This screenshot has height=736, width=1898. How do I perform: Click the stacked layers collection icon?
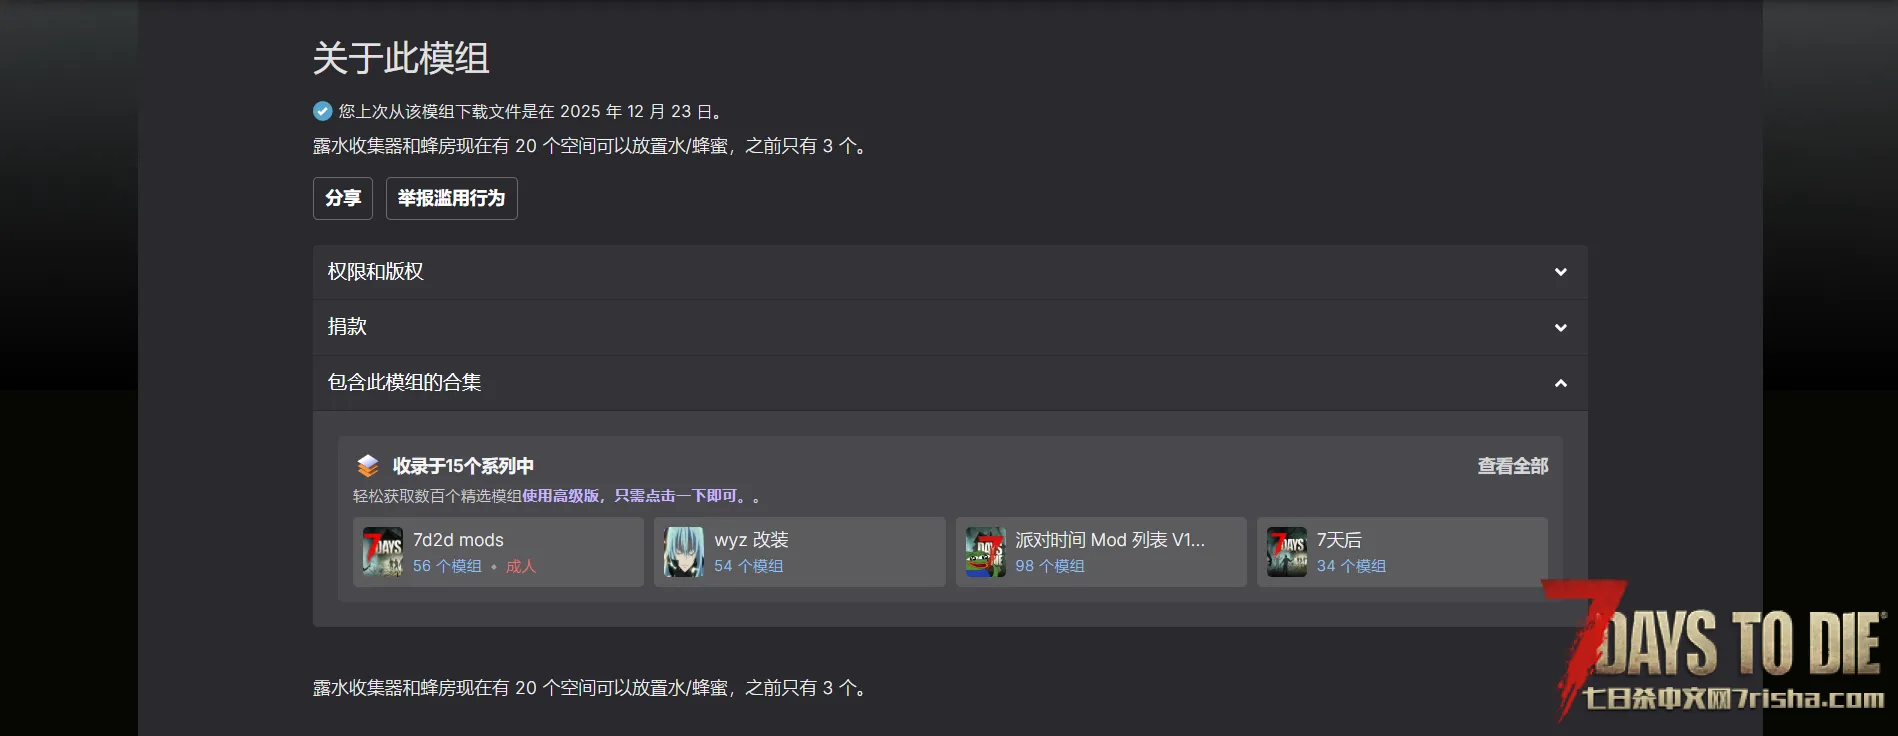pyautogui.click(x=368, y=466)
